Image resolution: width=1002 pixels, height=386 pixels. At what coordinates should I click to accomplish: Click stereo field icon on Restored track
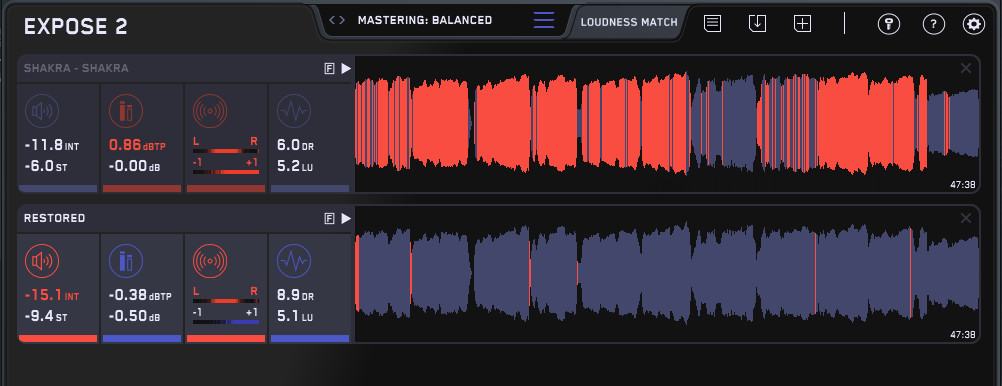[210, 261]
